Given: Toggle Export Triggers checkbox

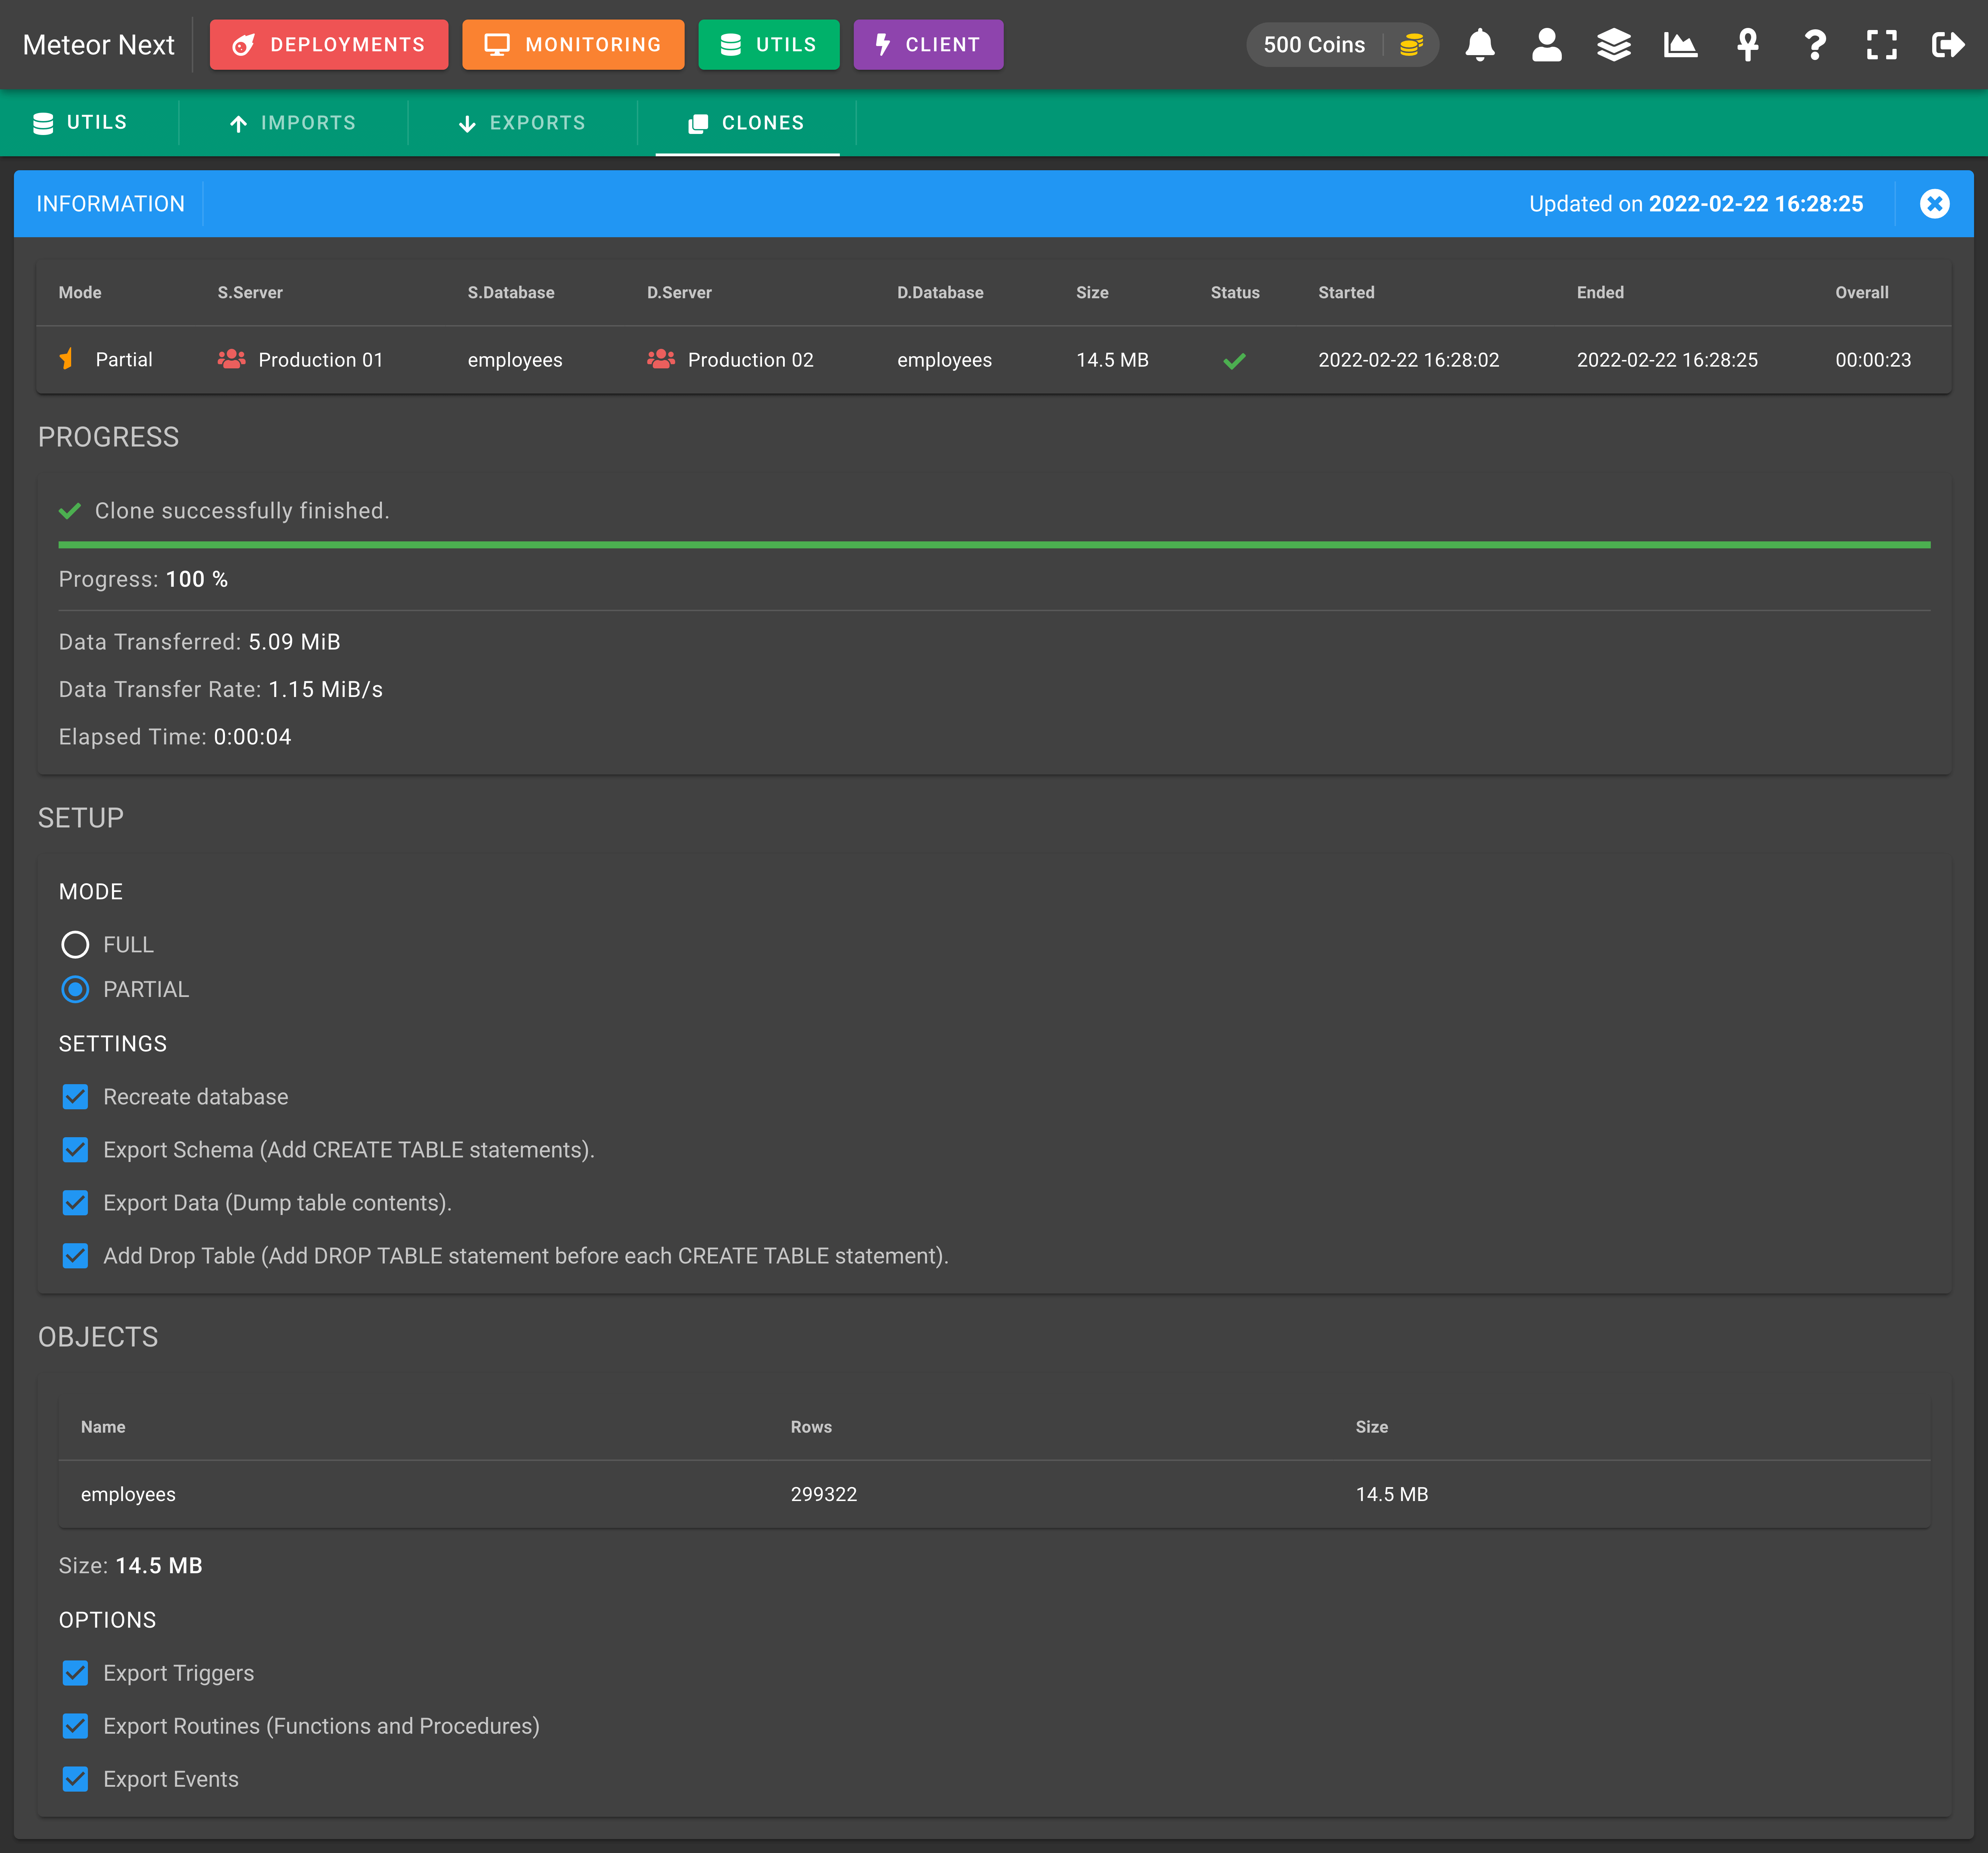Looking at the screenshot, I should [75, 1673].
